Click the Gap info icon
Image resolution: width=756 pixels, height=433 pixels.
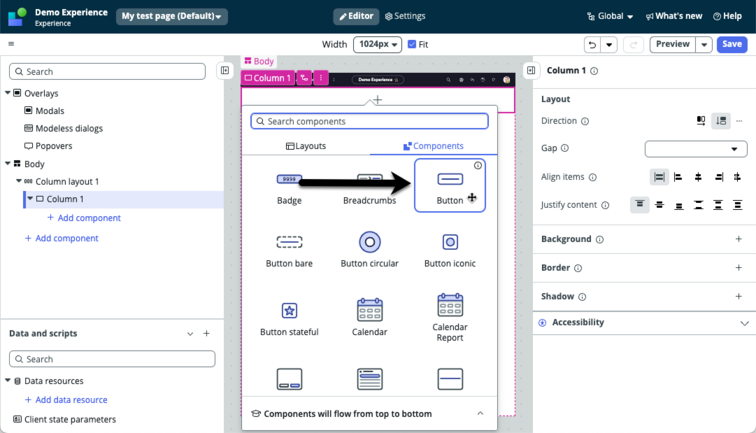point(565,148)
